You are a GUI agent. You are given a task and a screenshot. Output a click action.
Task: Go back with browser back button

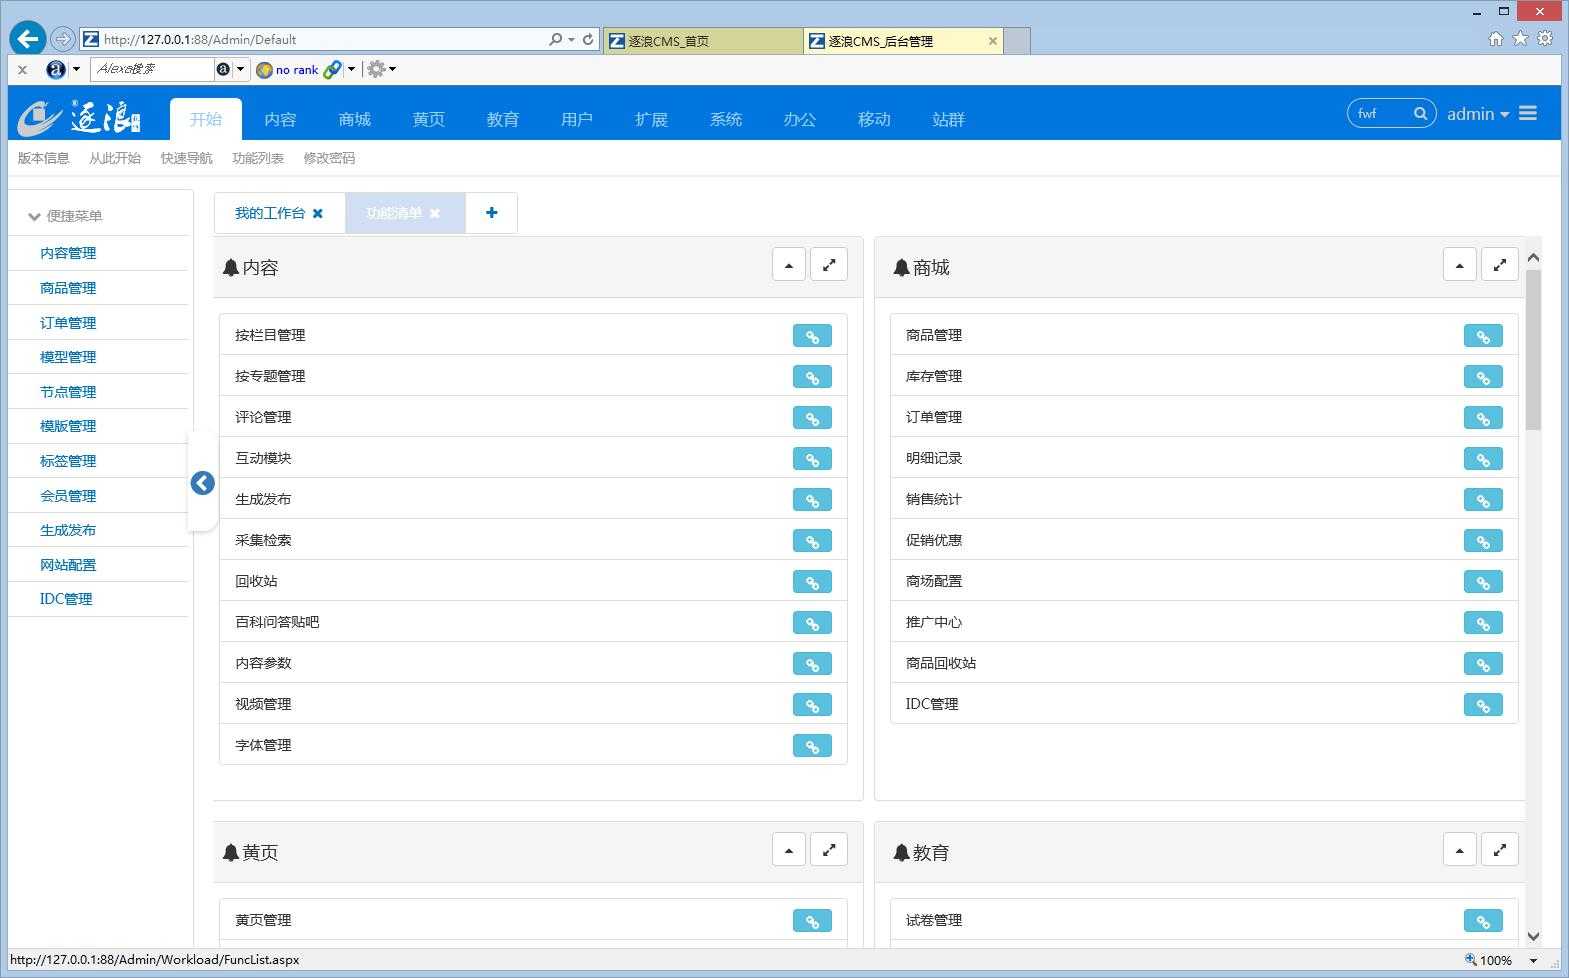28,38
